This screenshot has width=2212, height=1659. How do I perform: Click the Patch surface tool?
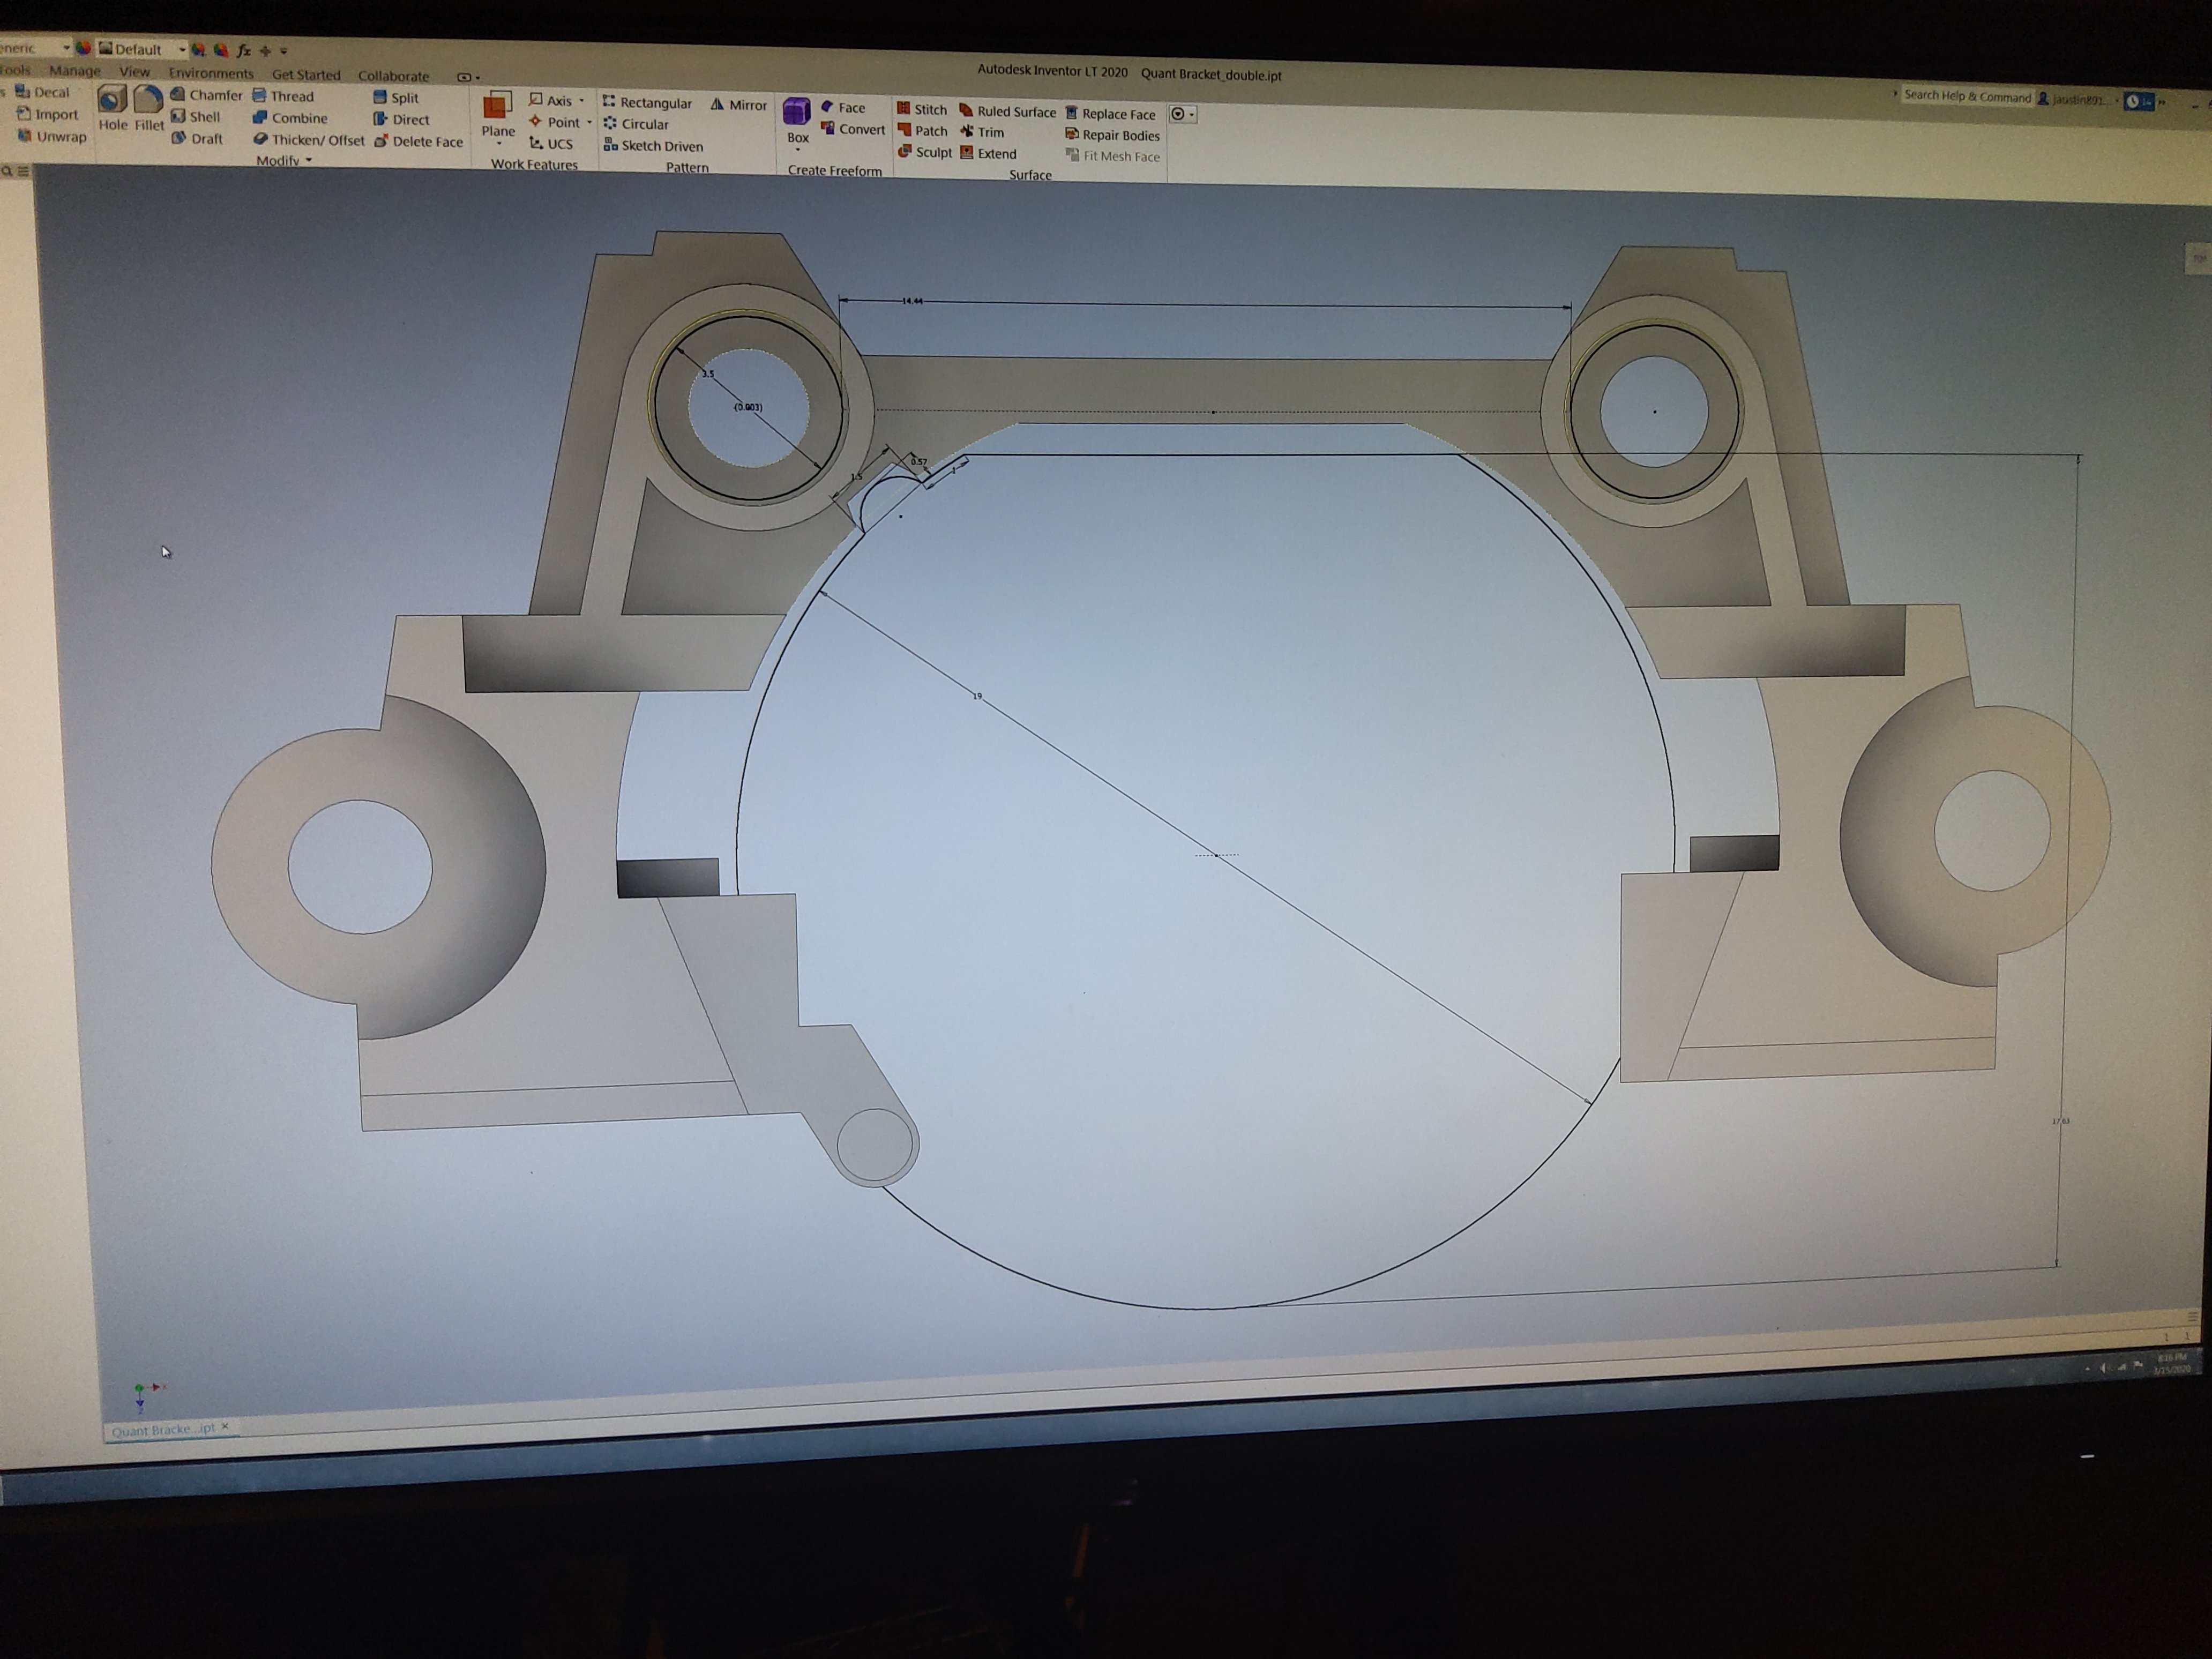point(922,131)
